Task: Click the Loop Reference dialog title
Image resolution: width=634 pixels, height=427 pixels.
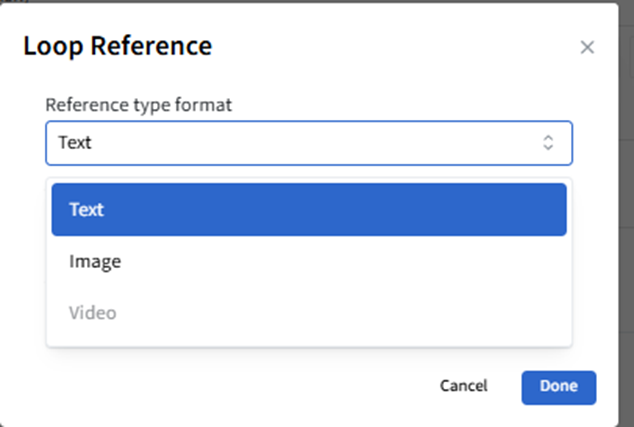Action: (x=117, y=46)
